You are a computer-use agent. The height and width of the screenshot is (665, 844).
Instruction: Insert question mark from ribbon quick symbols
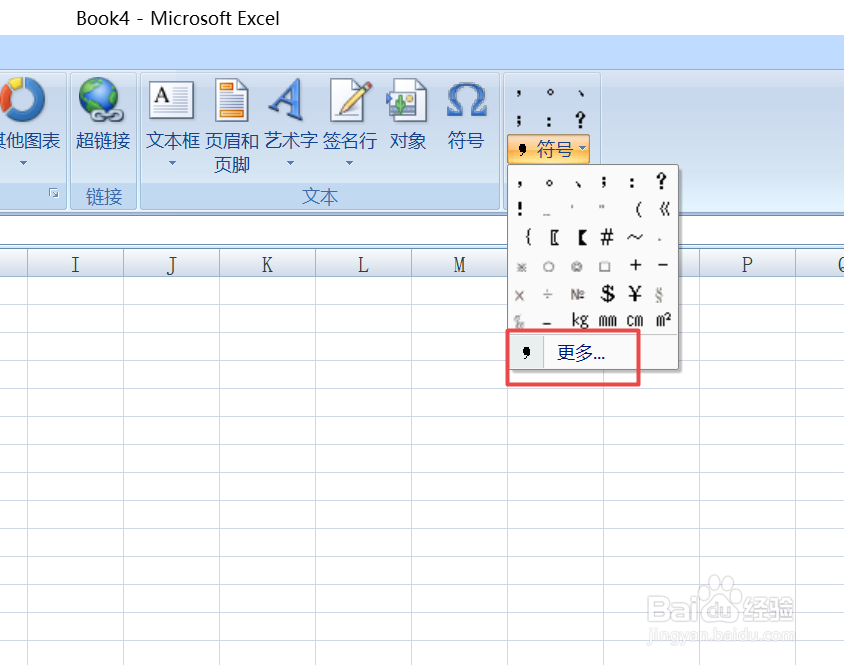point(580,120)
